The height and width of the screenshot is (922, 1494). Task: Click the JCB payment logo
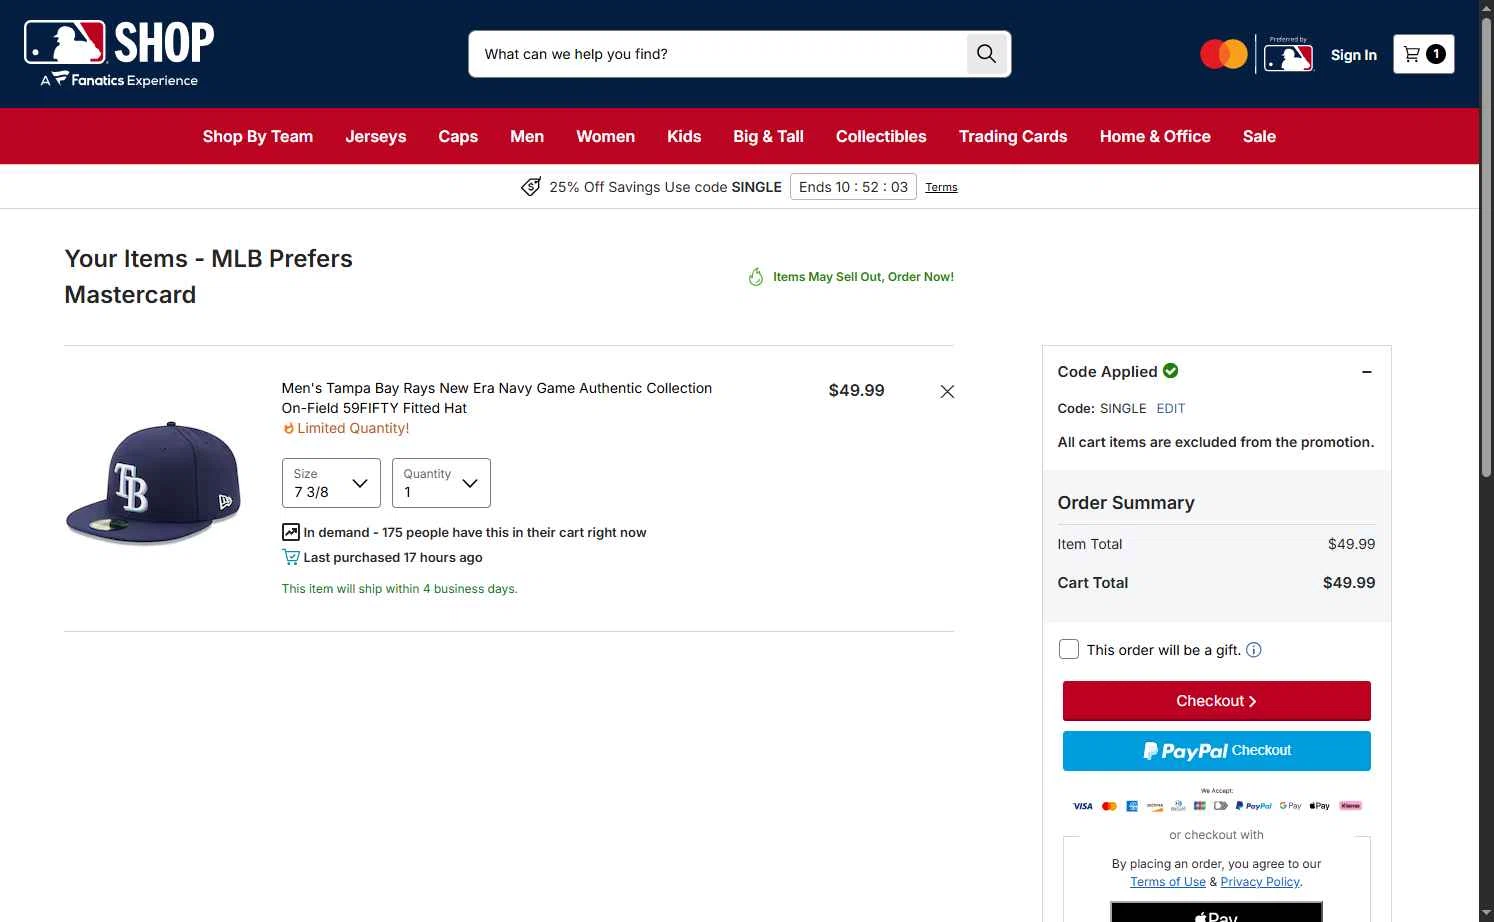point(1200,806)
